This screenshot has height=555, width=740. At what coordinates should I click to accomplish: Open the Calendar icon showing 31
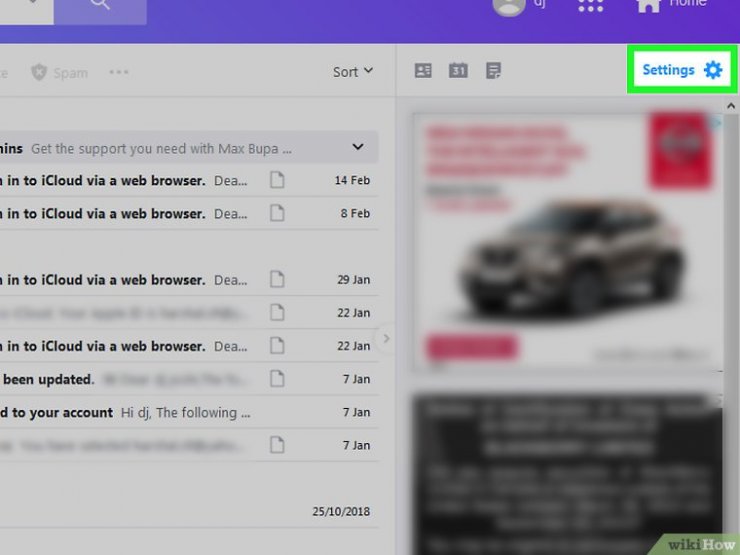click(x=458, y=71)
